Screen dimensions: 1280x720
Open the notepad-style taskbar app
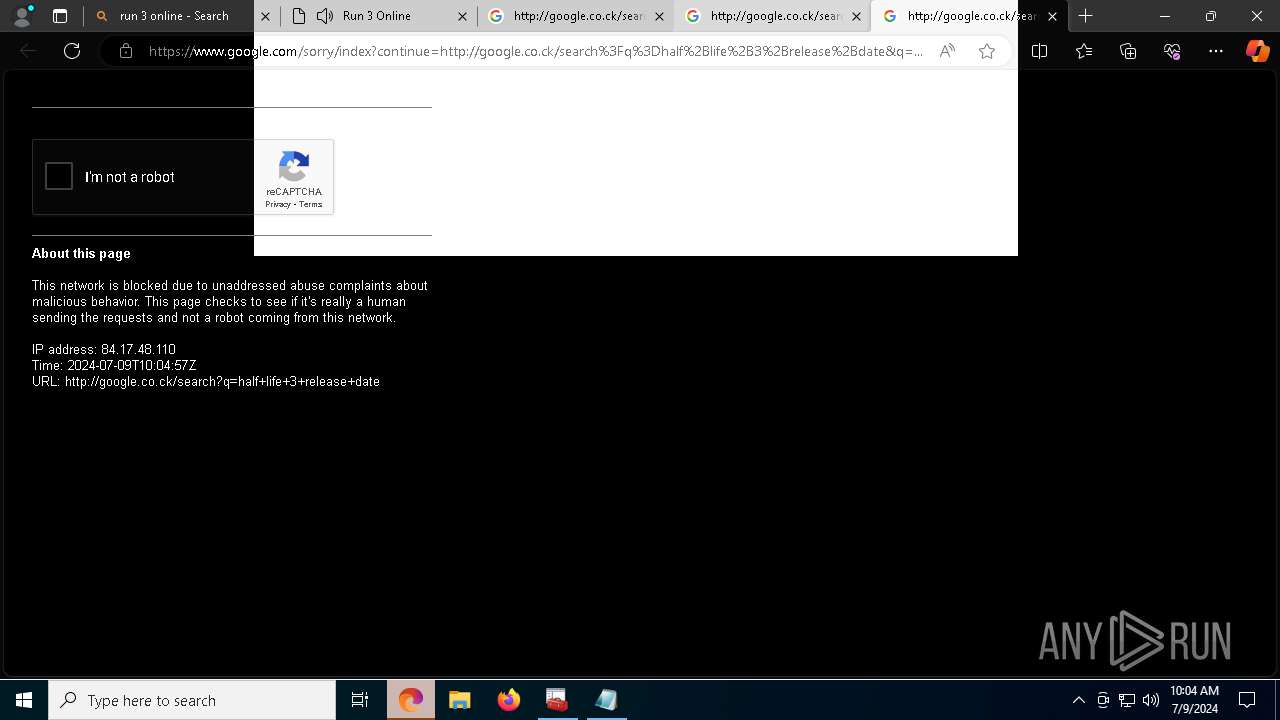pos(606,700)
